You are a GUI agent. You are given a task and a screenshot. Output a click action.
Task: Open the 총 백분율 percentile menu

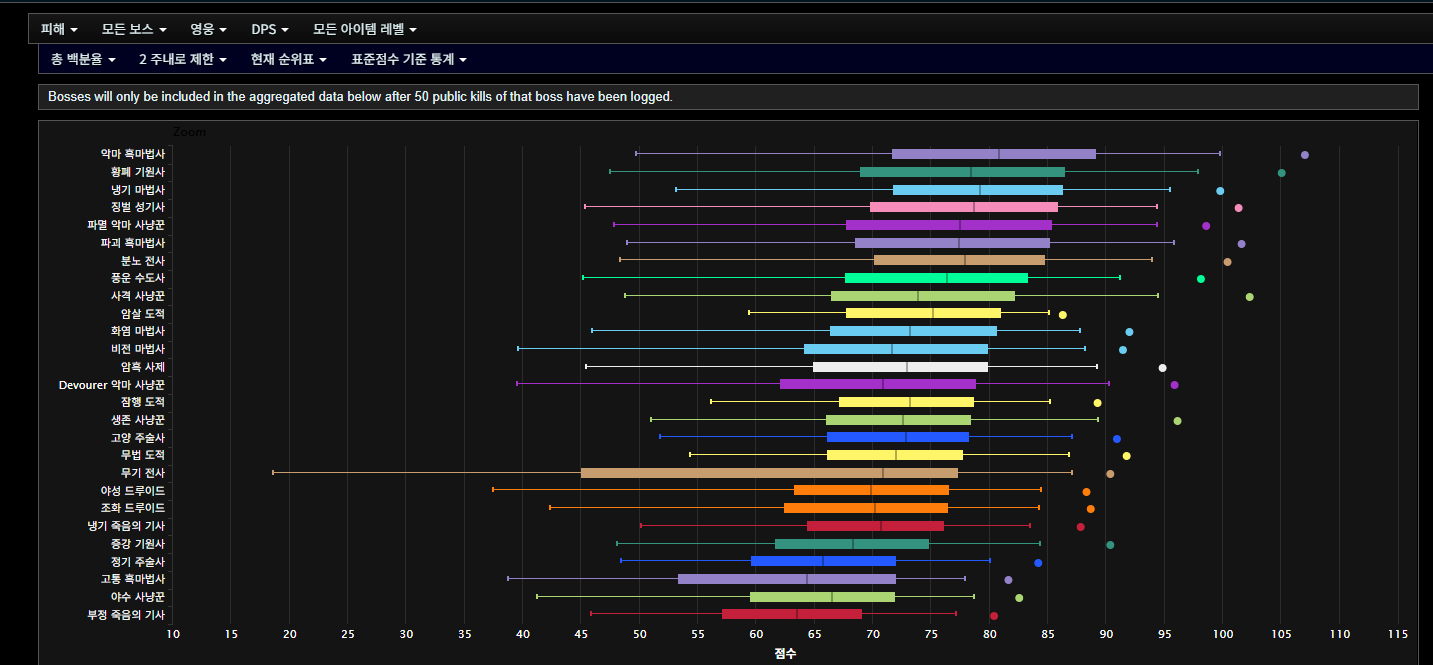(x=83, y=59)
